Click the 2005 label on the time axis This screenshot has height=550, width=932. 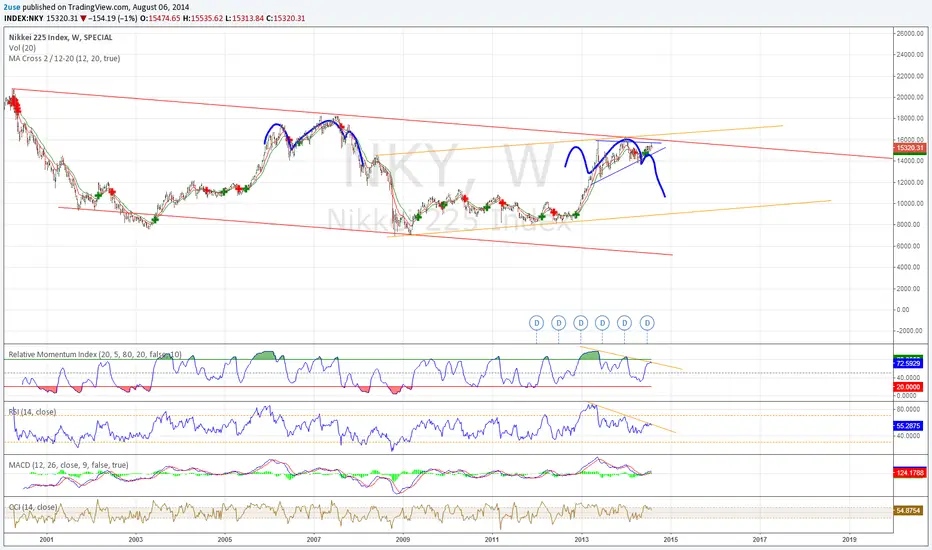[x=225, y=539]
